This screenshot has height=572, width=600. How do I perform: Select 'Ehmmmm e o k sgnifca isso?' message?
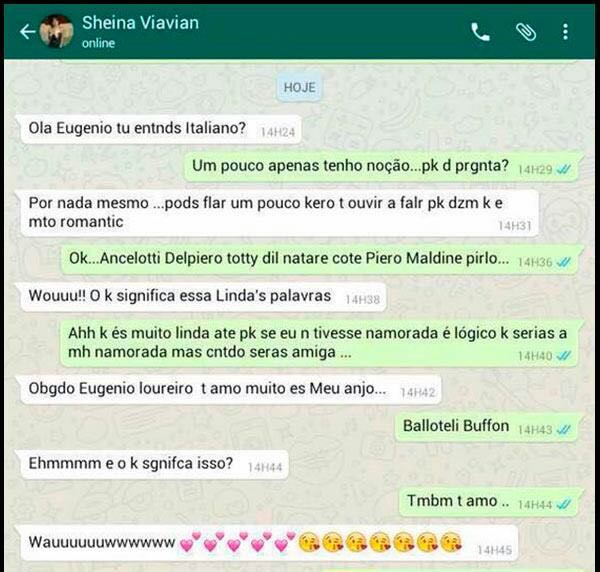[152, 464]
